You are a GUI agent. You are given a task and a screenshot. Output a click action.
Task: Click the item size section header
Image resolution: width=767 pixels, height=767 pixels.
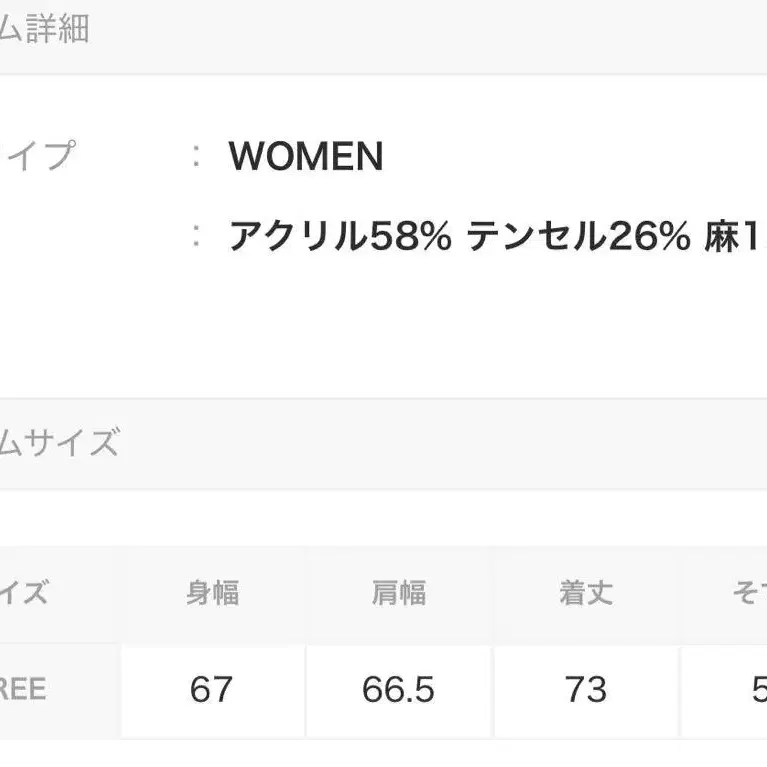click(x=58, y=442)
